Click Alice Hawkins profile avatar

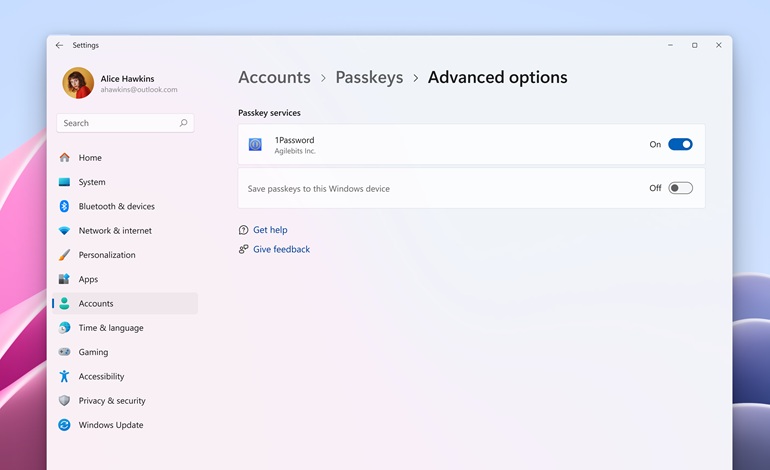coord(78,83)
